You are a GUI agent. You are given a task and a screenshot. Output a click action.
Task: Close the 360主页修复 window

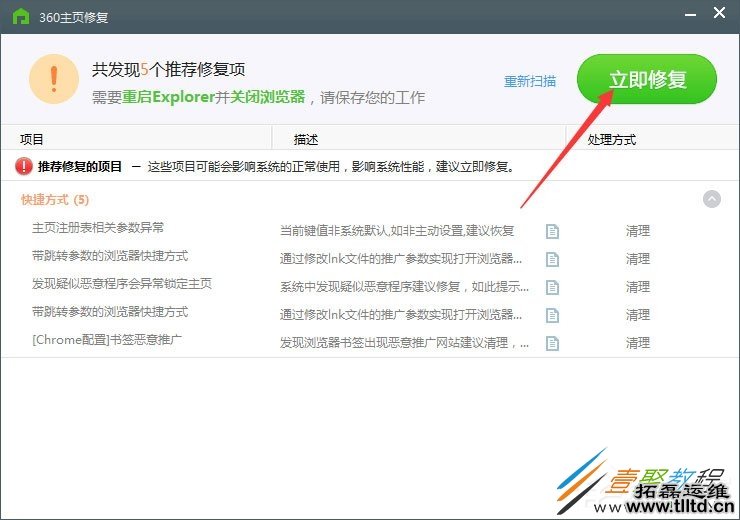pos(719,12)
